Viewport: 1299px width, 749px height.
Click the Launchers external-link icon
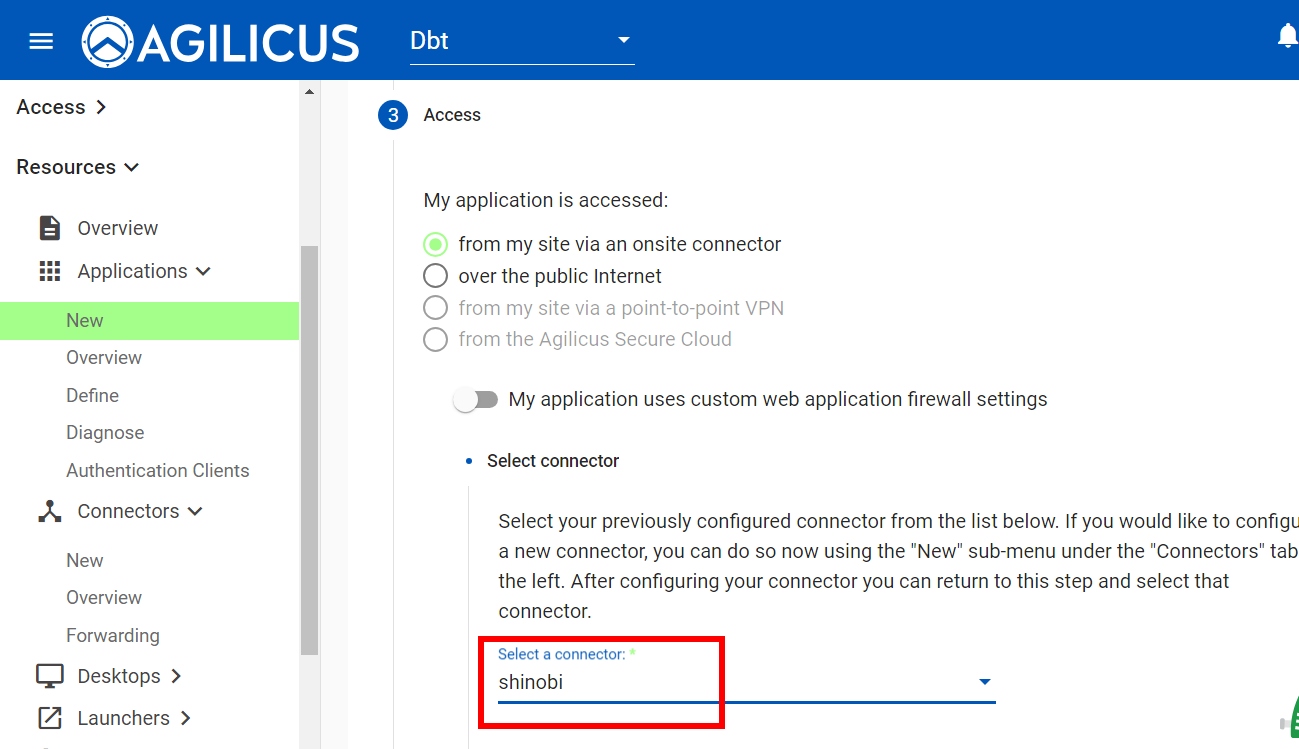tap(49, 718)
